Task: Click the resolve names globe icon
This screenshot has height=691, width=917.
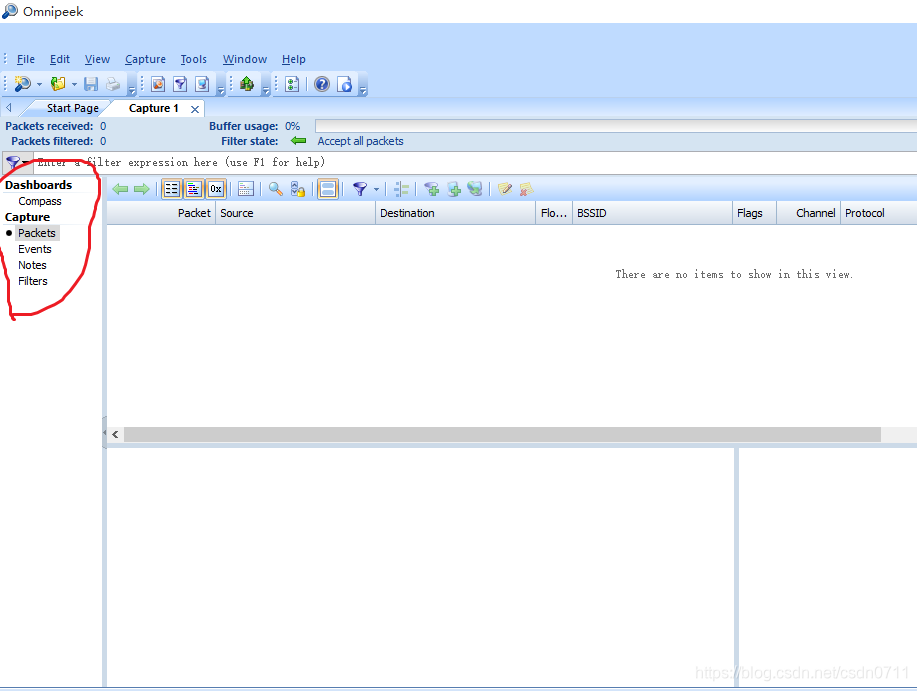Action: point(475,189)
